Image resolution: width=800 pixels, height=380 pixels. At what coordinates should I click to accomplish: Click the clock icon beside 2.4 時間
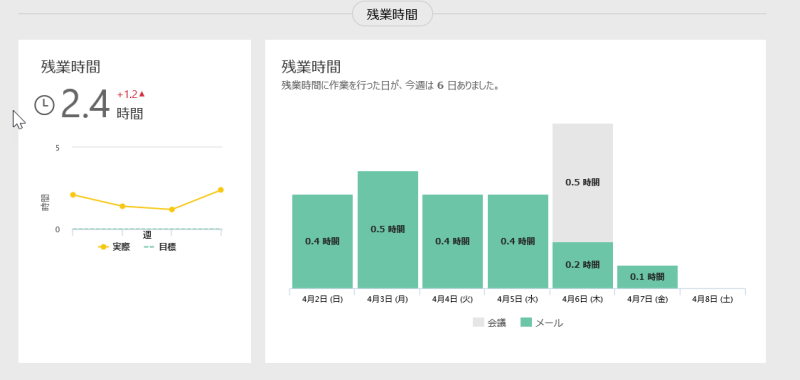pos(44,105)
